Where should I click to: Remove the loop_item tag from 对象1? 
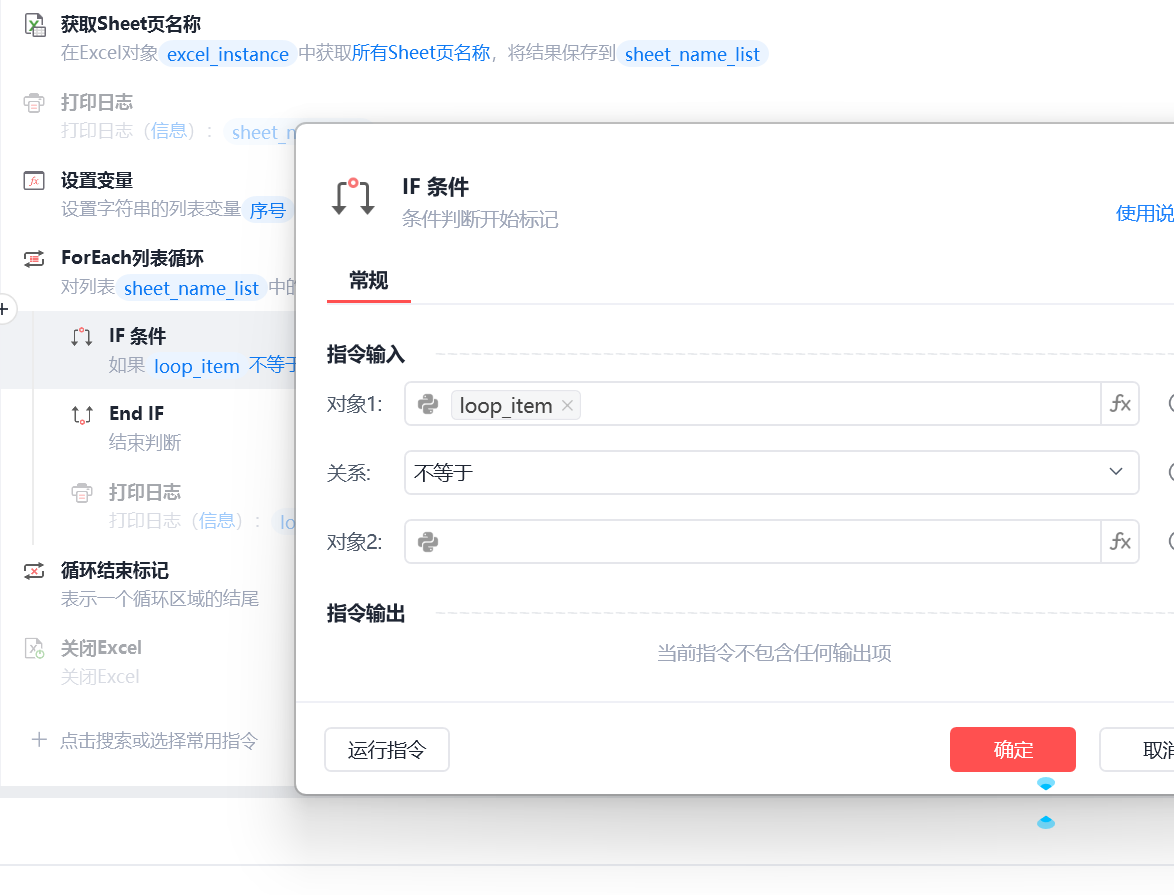pyautogui.click(x=568, y=405)
